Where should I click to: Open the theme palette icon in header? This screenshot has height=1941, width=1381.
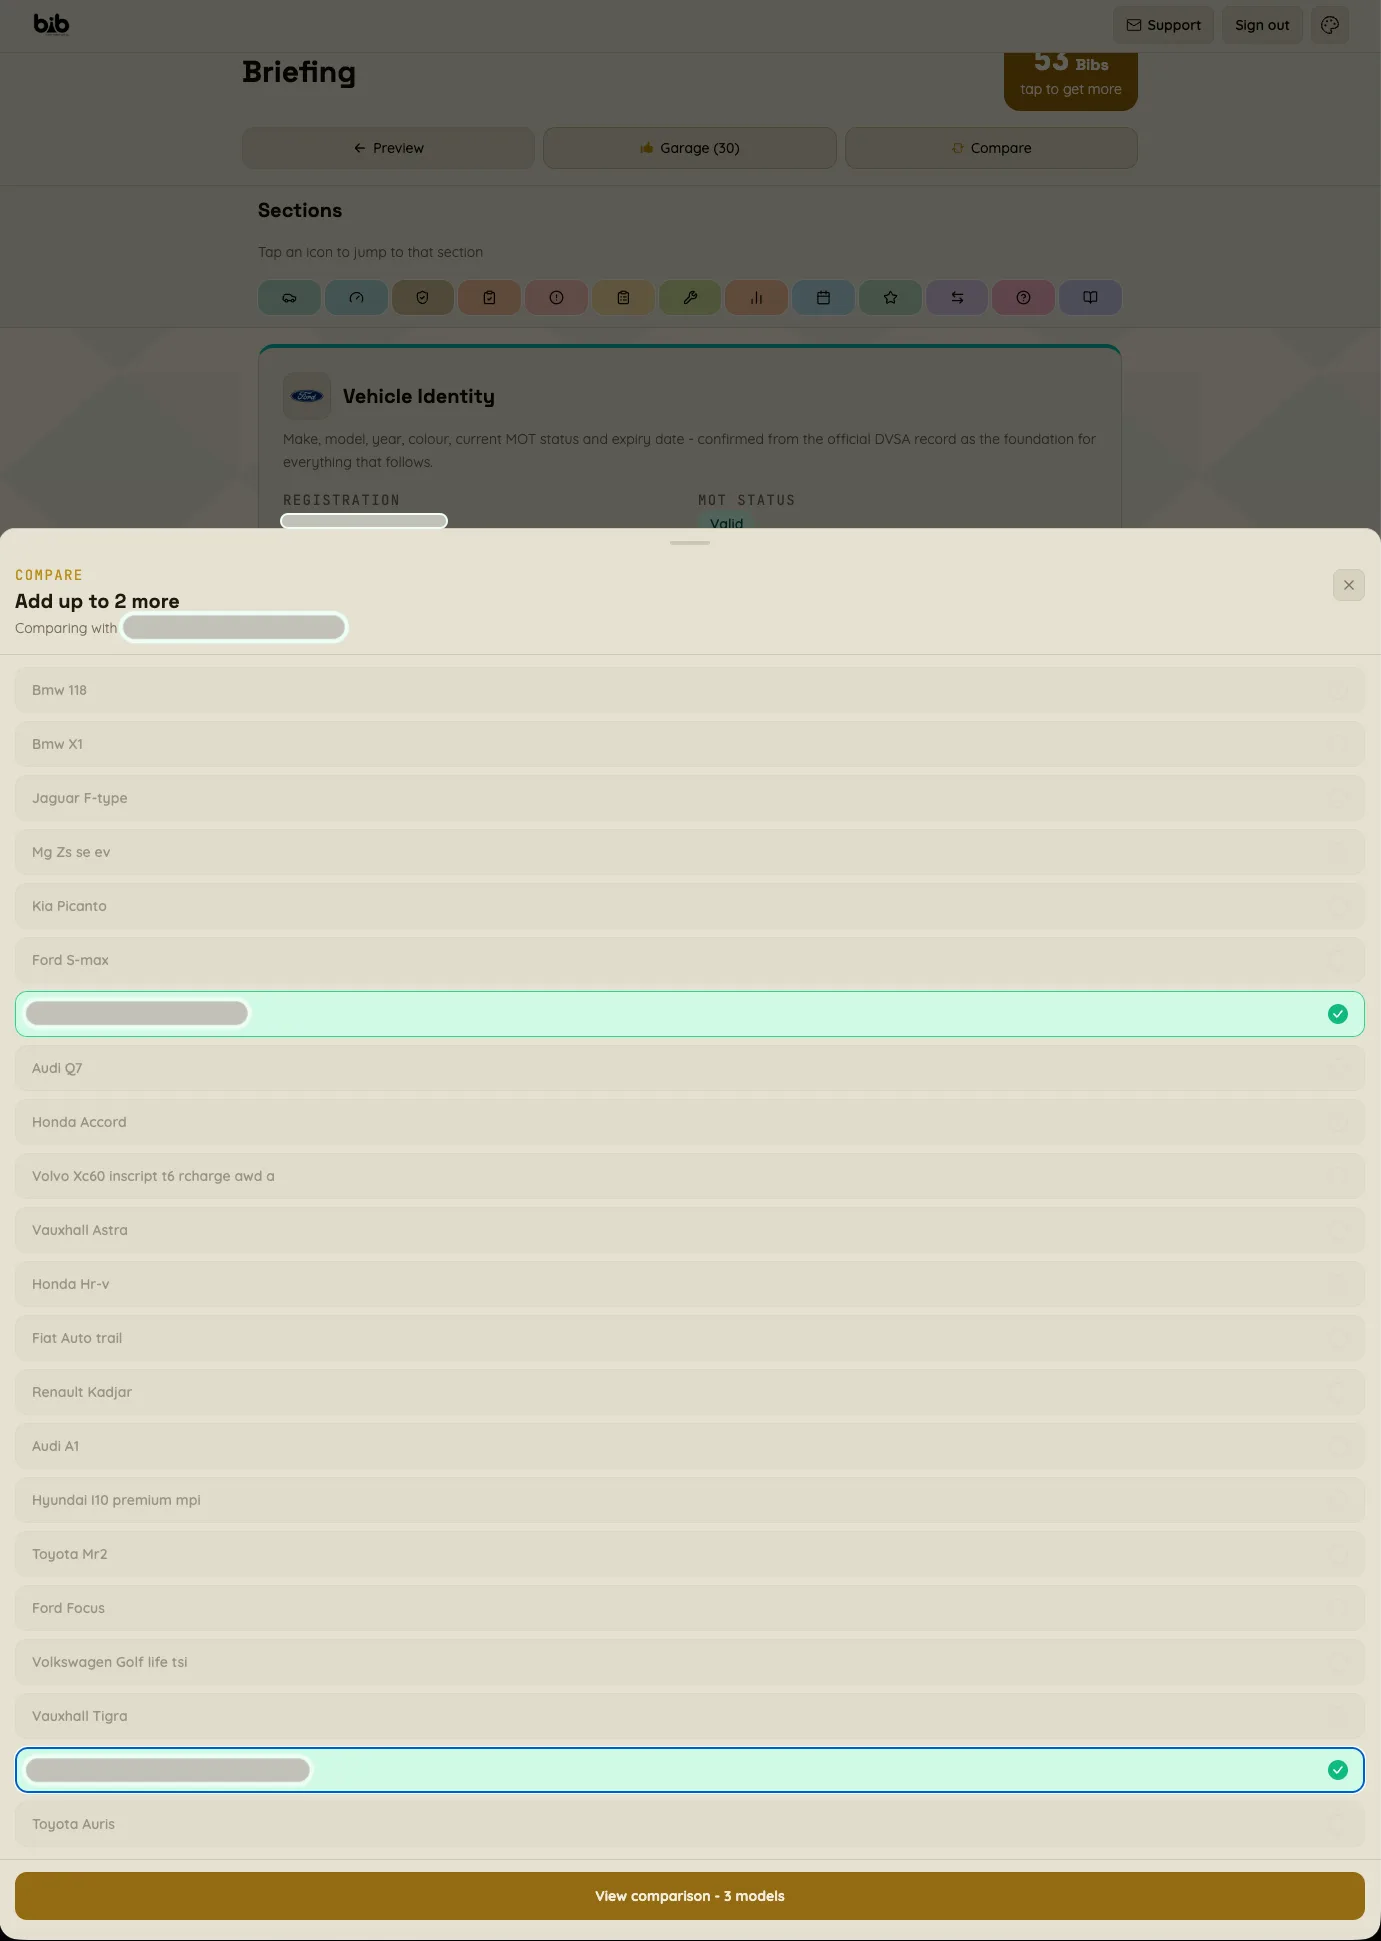[x=1330, y=25]
